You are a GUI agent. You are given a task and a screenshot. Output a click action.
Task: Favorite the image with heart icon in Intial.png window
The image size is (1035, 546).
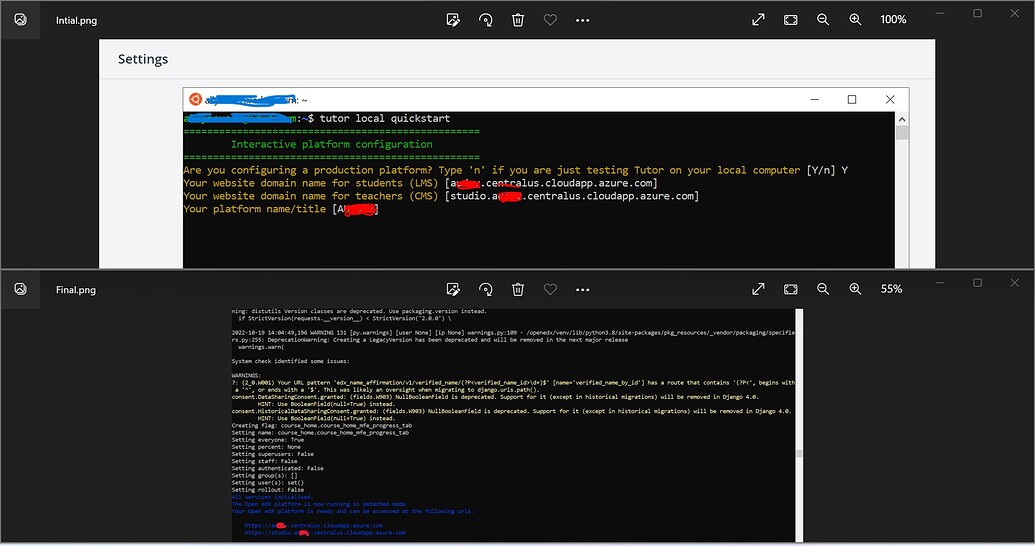tap(550, 20)
